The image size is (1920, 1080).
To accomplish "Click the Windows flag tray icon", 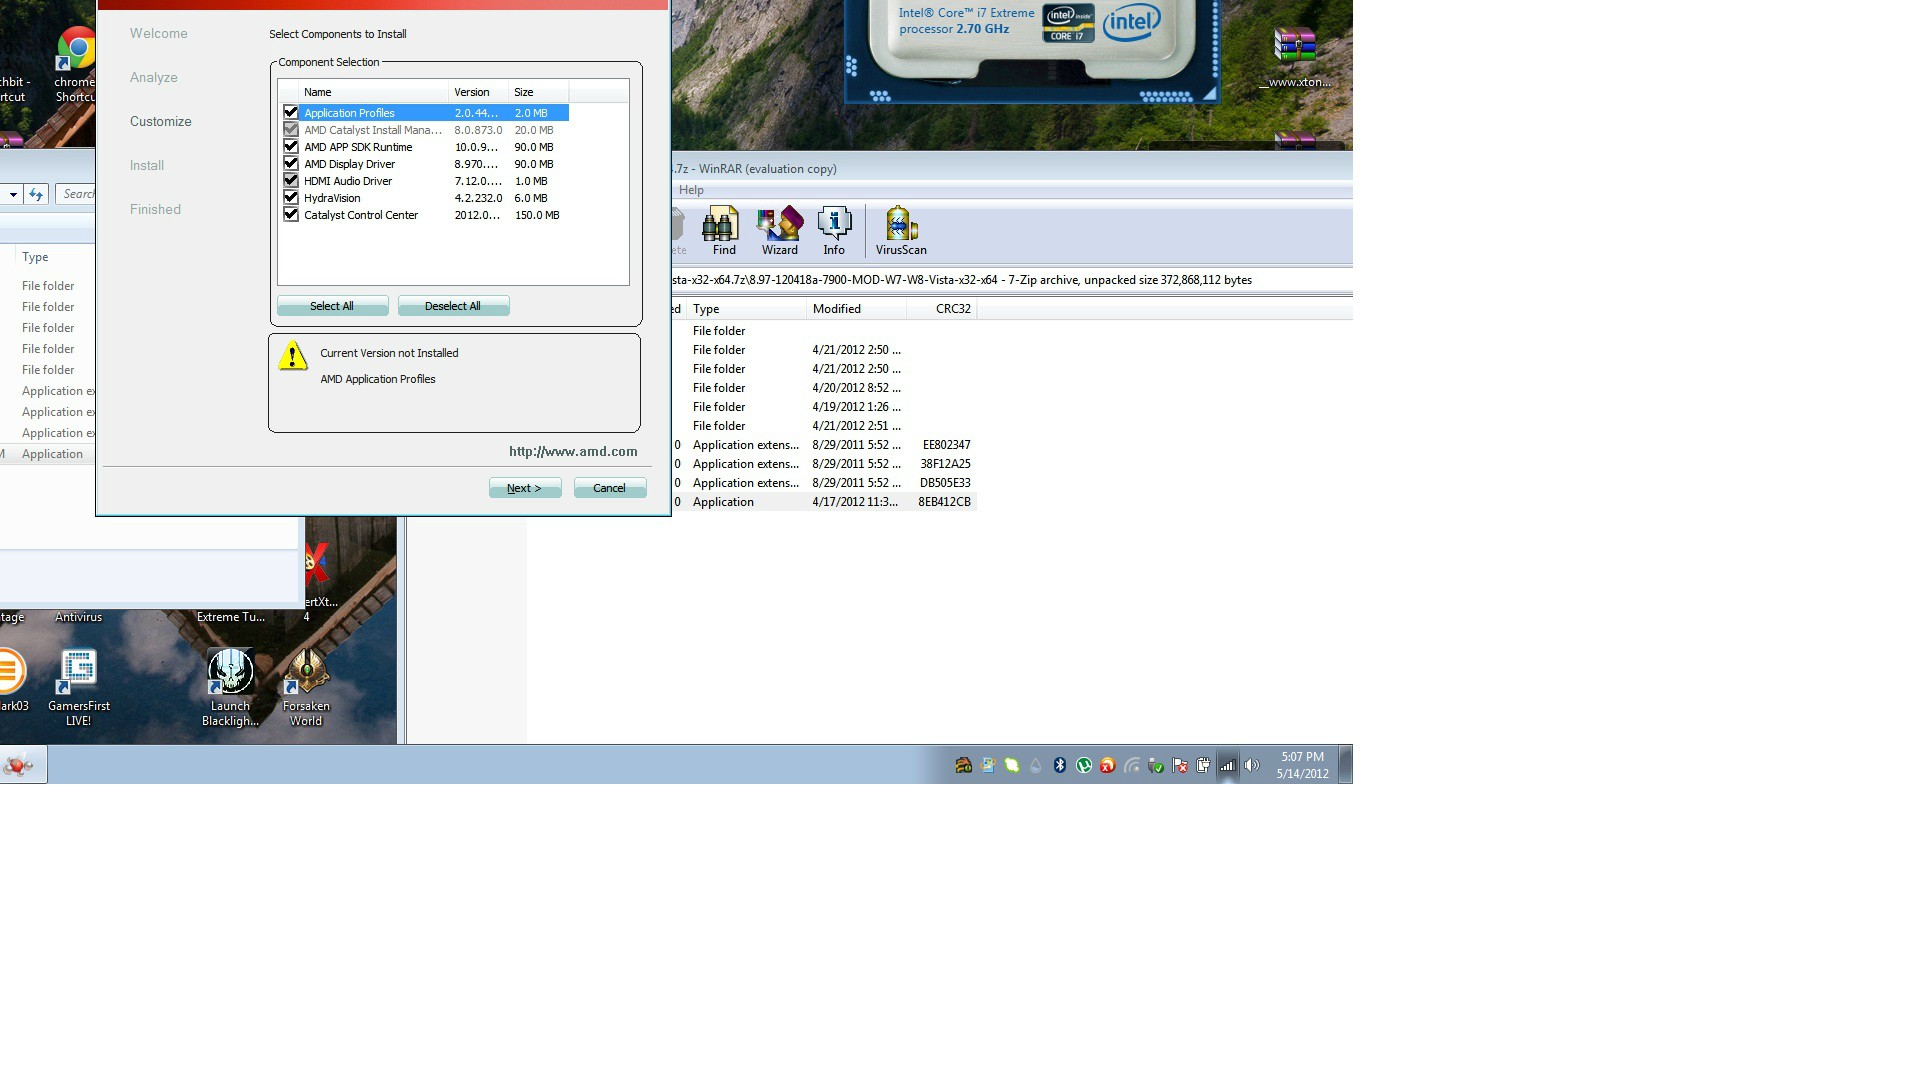I will [x=988, y=765].
